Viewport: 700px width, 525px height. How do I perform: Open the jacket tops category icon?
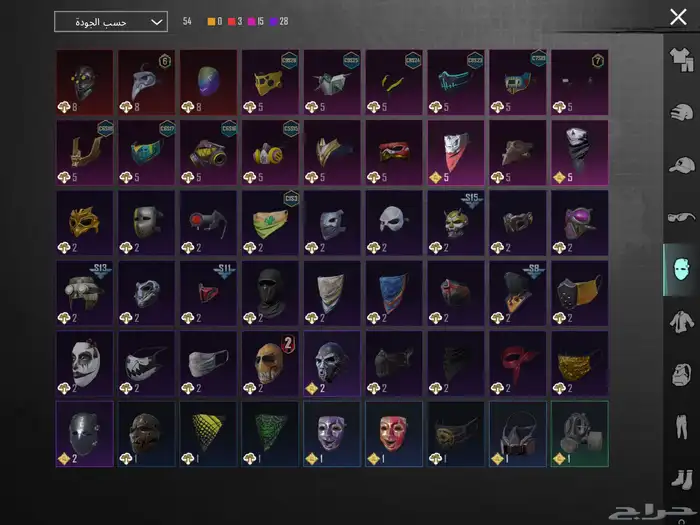(x=681, y=322)
